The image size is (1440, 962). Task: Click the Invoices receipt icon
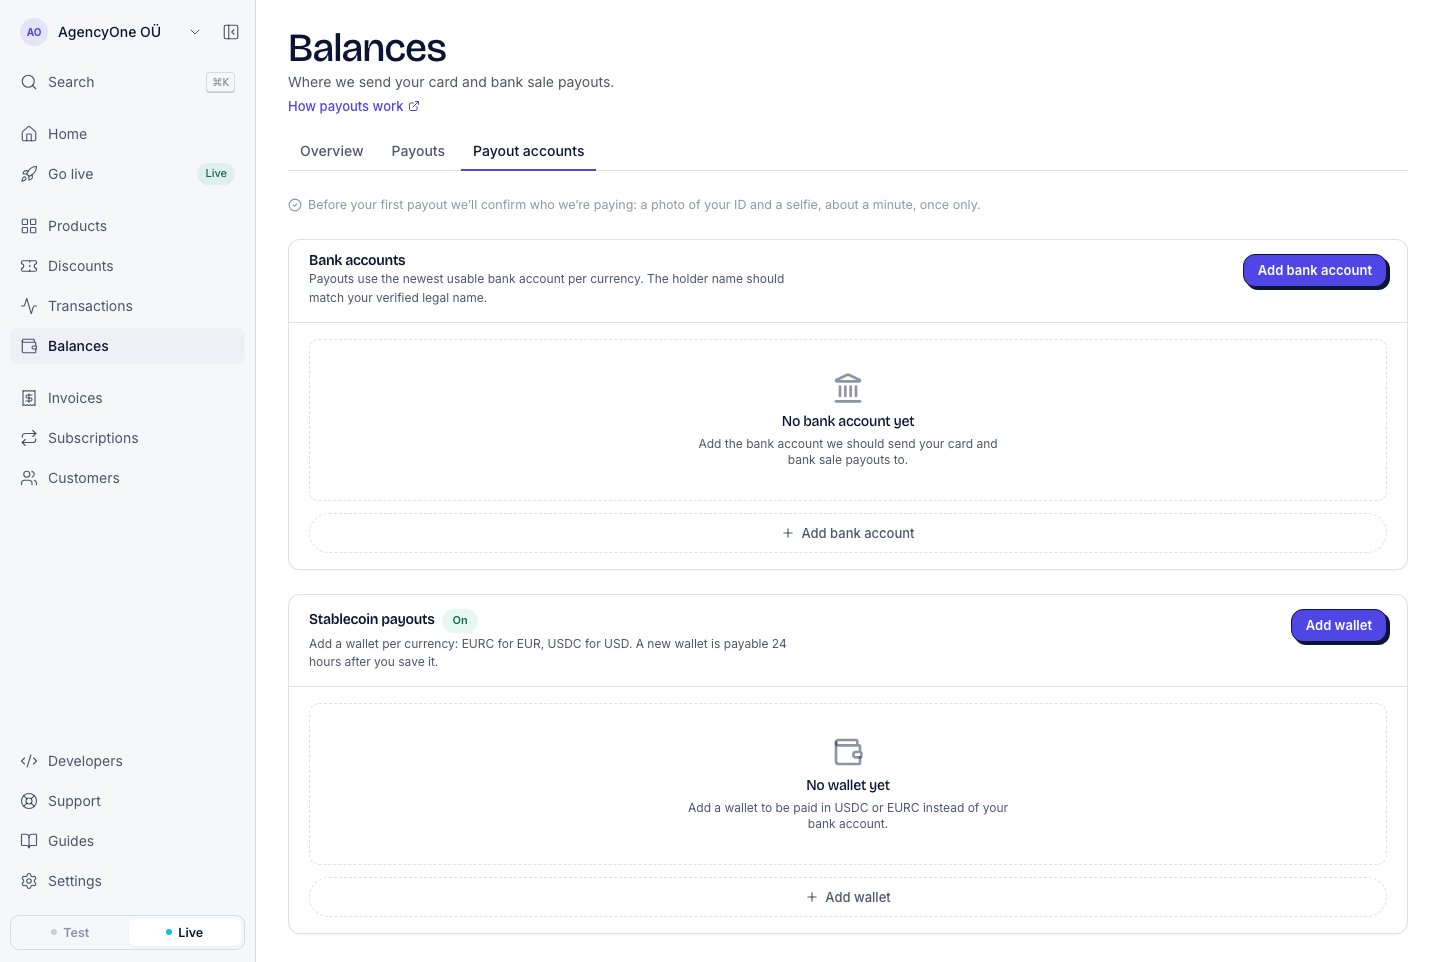click(29, 398)
